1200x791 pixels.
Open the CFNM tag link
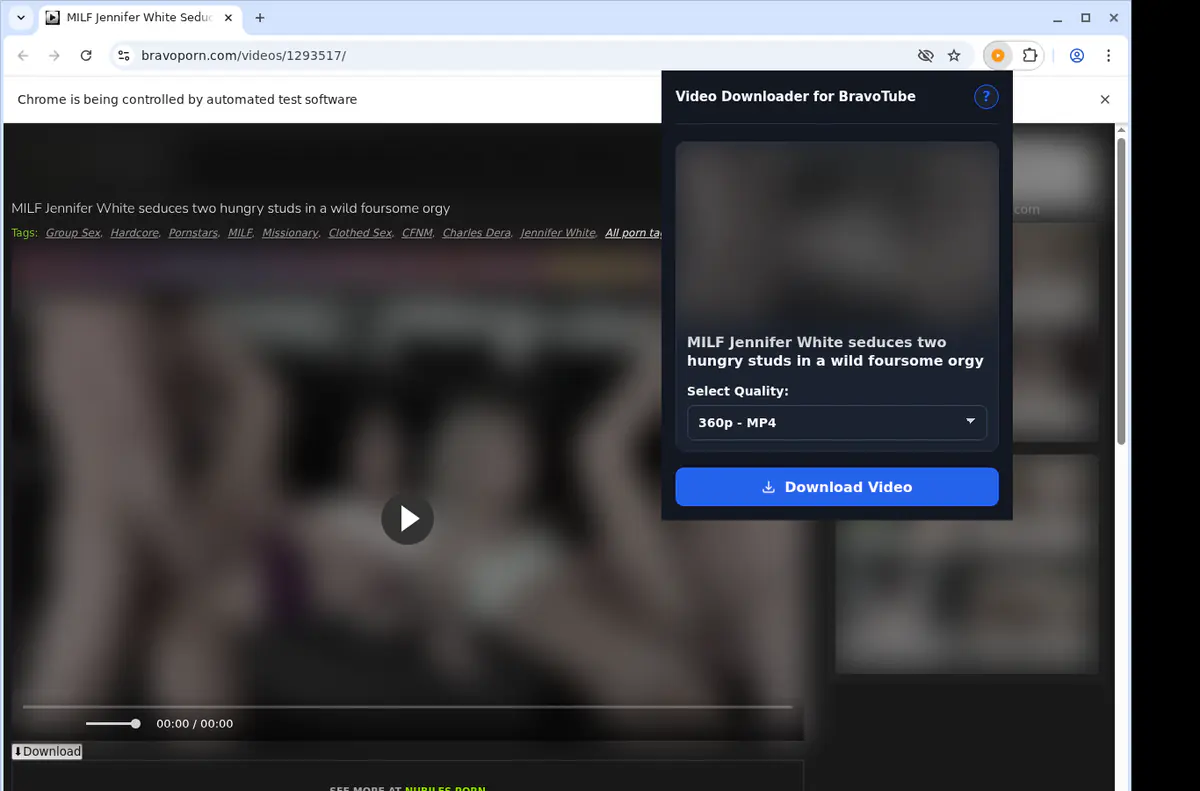point(418,233)
